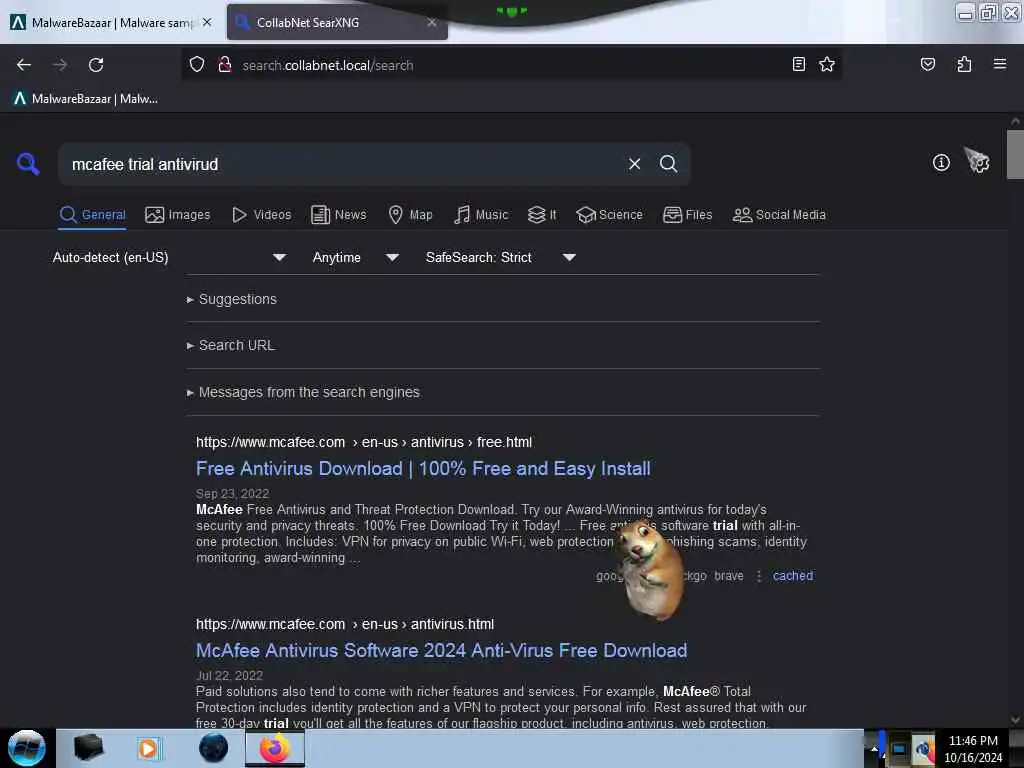Click the mcafee.com antivirus.html URL
This screenshot has height=768, width=1024.
tap(345, 624)
